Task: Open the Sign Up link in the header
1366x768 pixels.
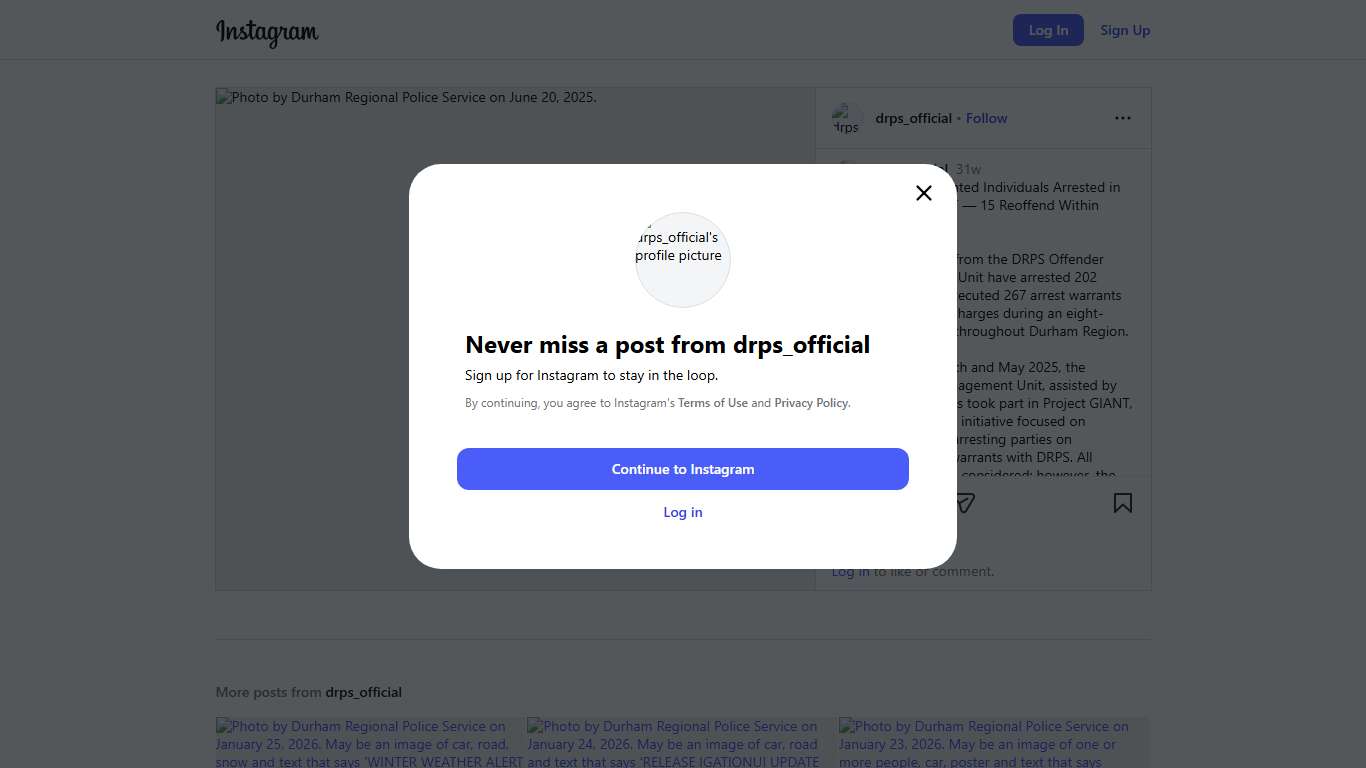Action: pos(1125,30)
